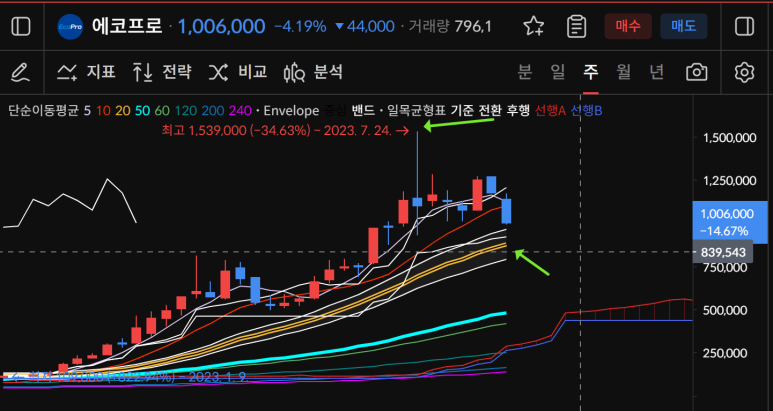
Task: Toggle the 60 moving average line
Action: (x=162, y=111)
